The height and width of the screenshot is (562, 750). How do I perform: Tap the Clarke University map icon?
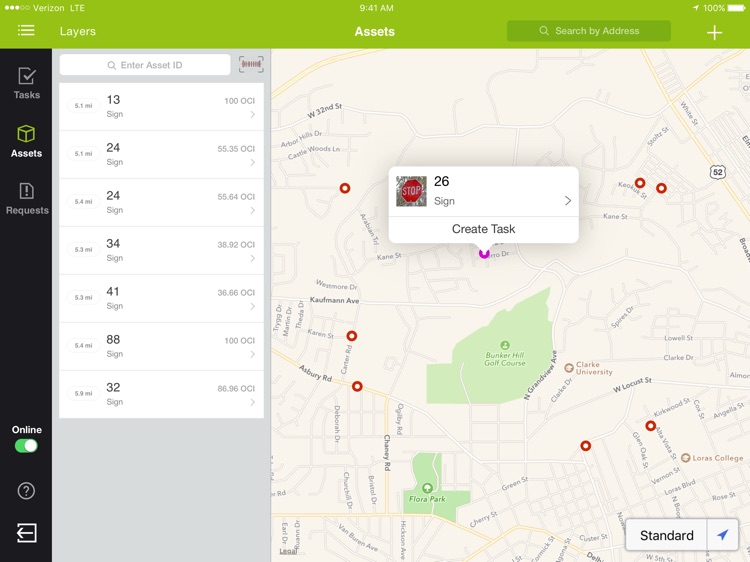(x=569, y=368)
